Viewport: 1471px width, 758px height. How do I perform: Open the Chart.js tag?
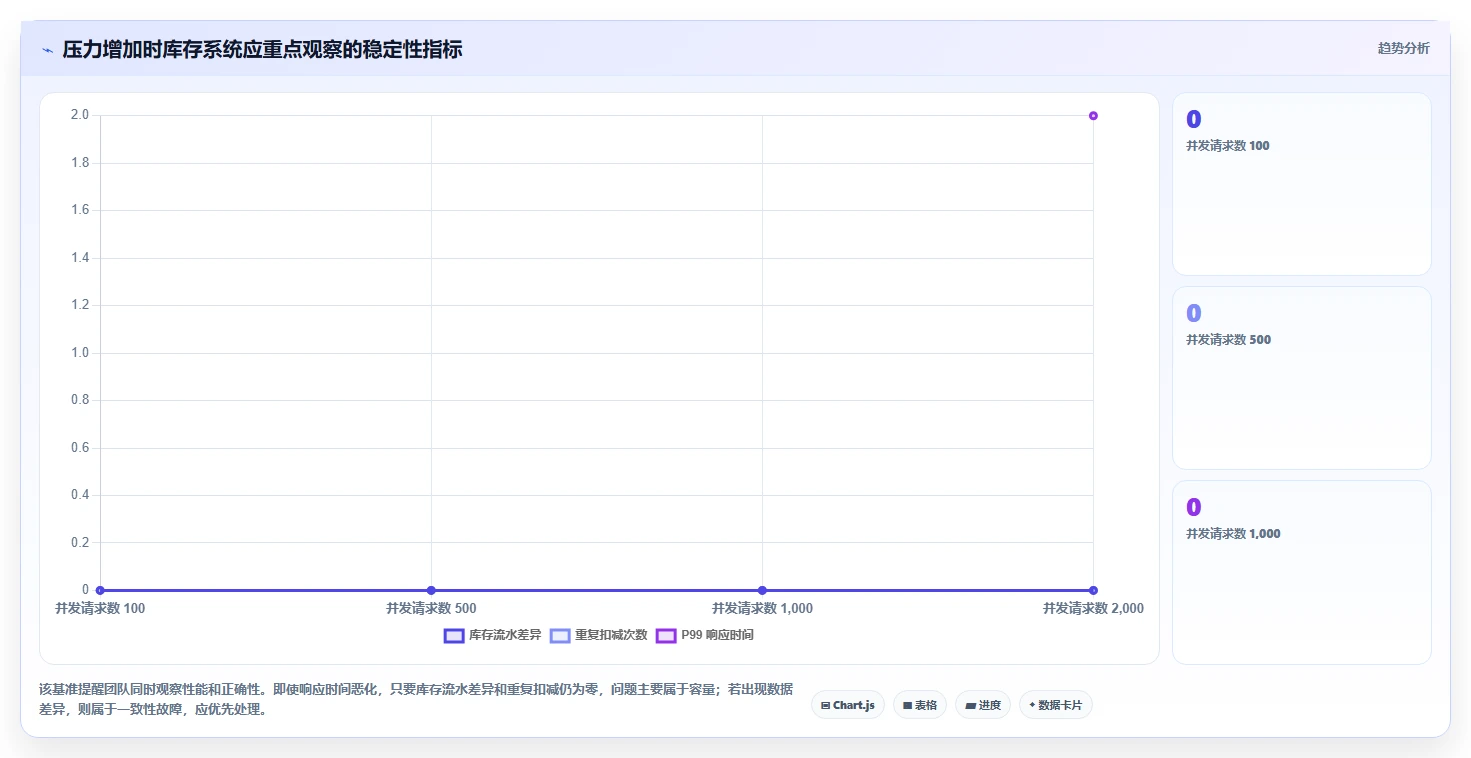[848, 705]
